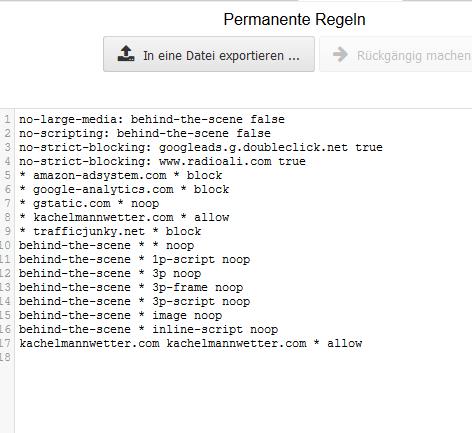Click the www.radioali.com rule line

pos(162,161)
